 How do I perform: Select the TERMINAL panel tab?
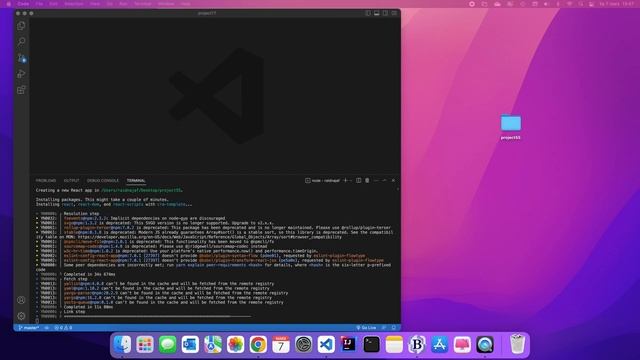pyautogui.click(x=136, y=180)
